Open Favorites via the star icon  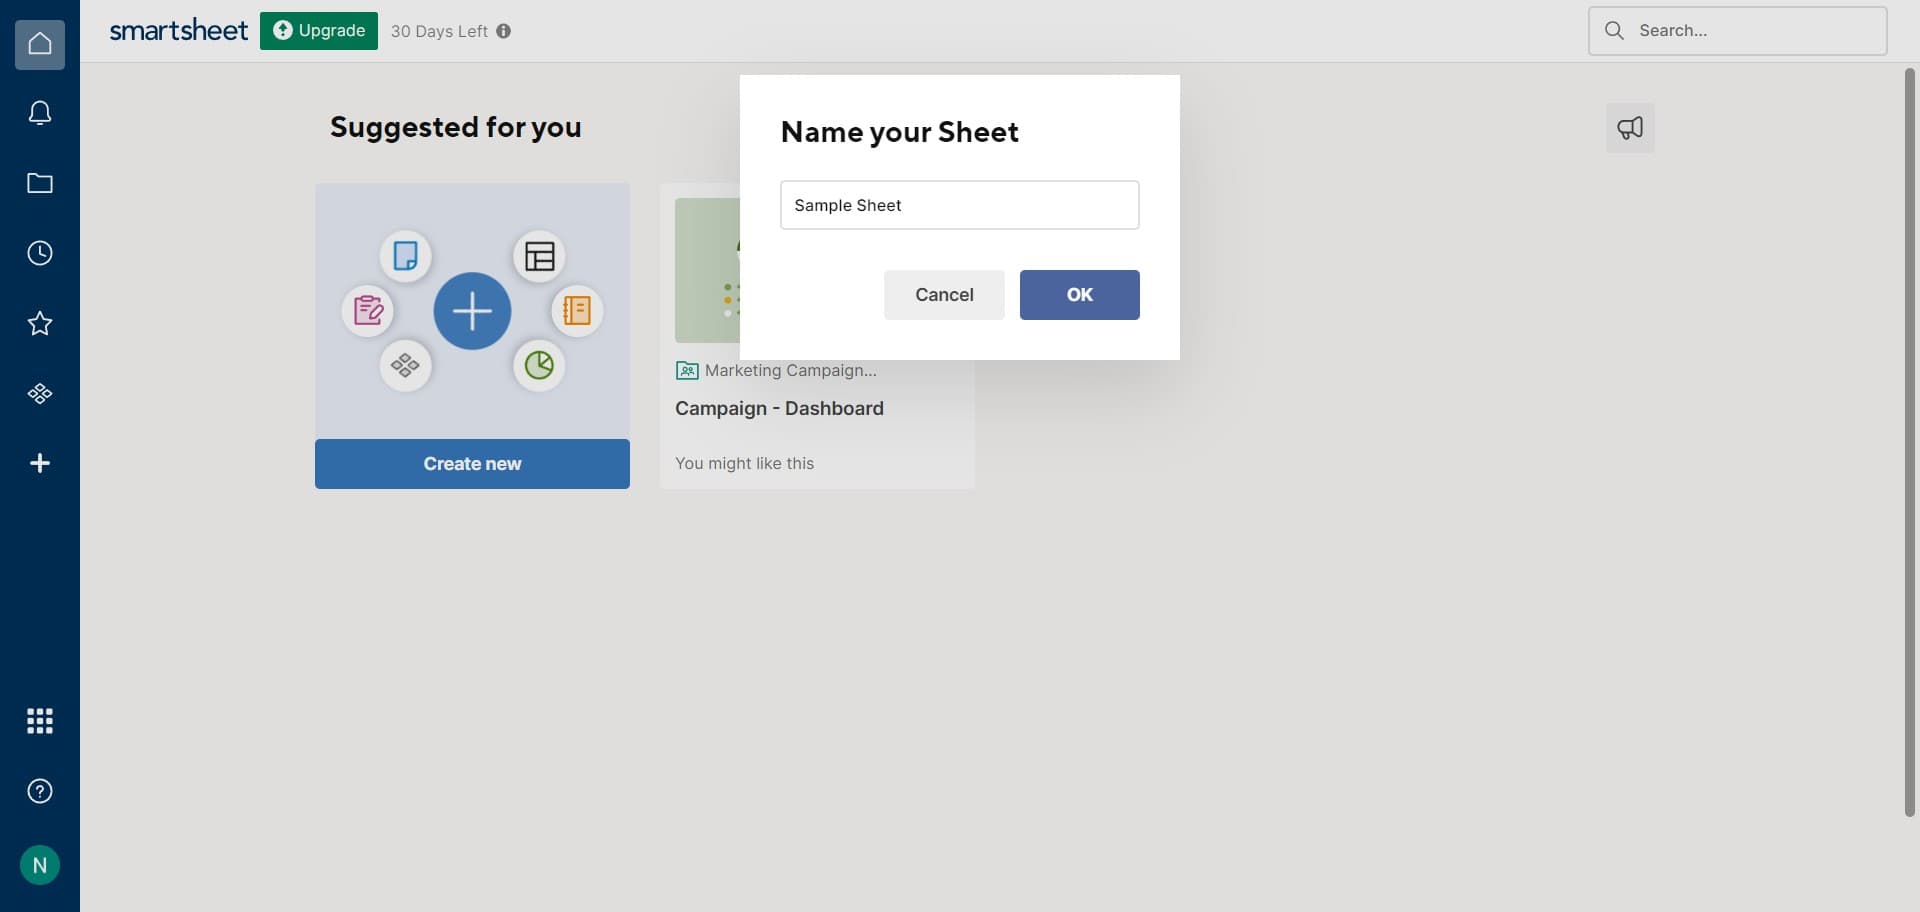pyautogui.click(x=39, y=323)
